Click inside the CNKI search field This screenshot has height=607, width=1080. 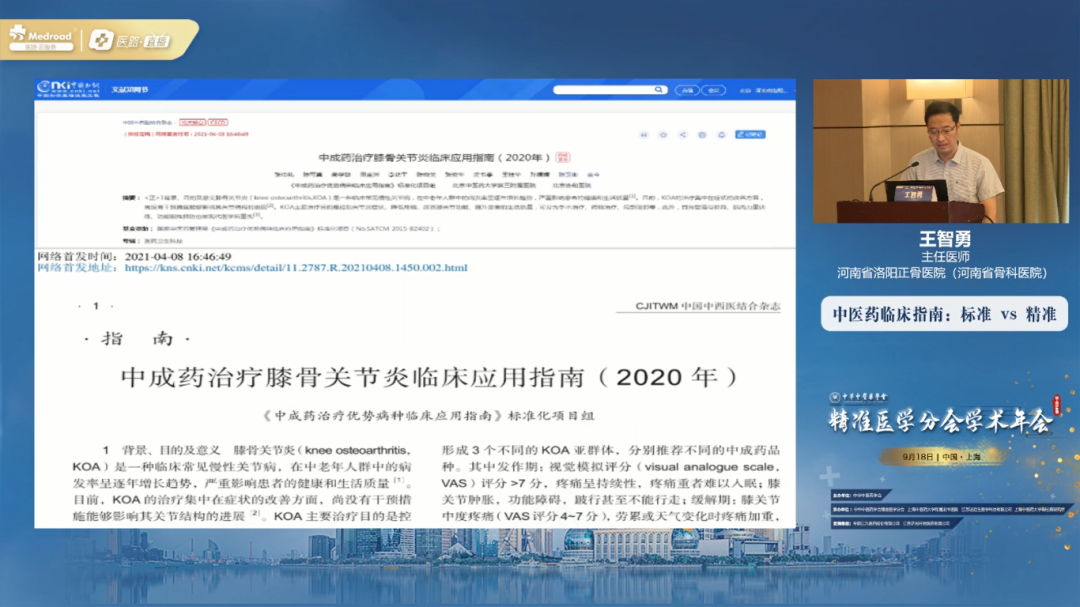point(600,90)
